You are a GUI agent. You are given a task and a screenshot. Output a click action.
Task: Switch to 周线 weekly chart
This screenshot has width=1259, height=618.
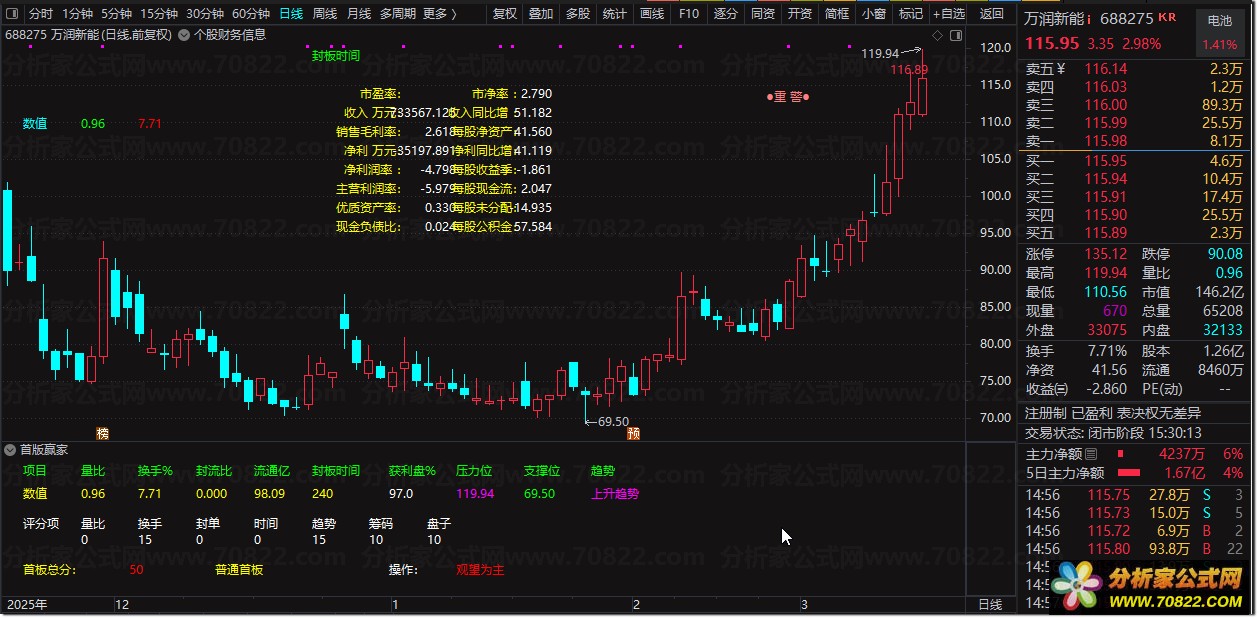(325, 14)
